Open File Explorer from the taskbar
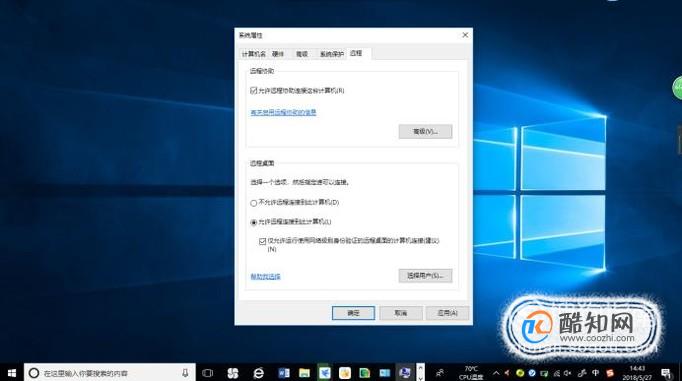Viewport: 682px width, 381px height. [304, 373]
